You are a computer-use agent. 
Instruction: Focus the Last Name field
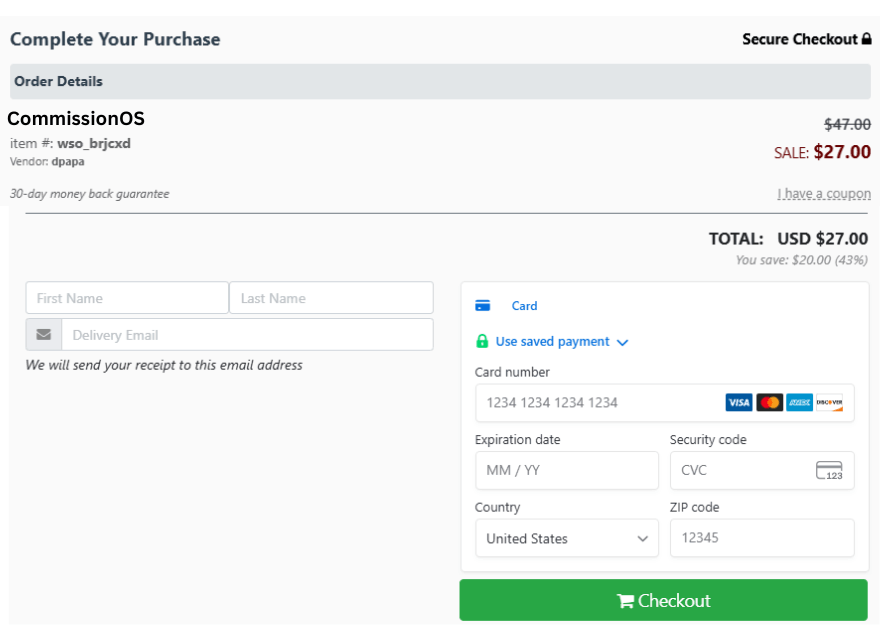[331, 298]
